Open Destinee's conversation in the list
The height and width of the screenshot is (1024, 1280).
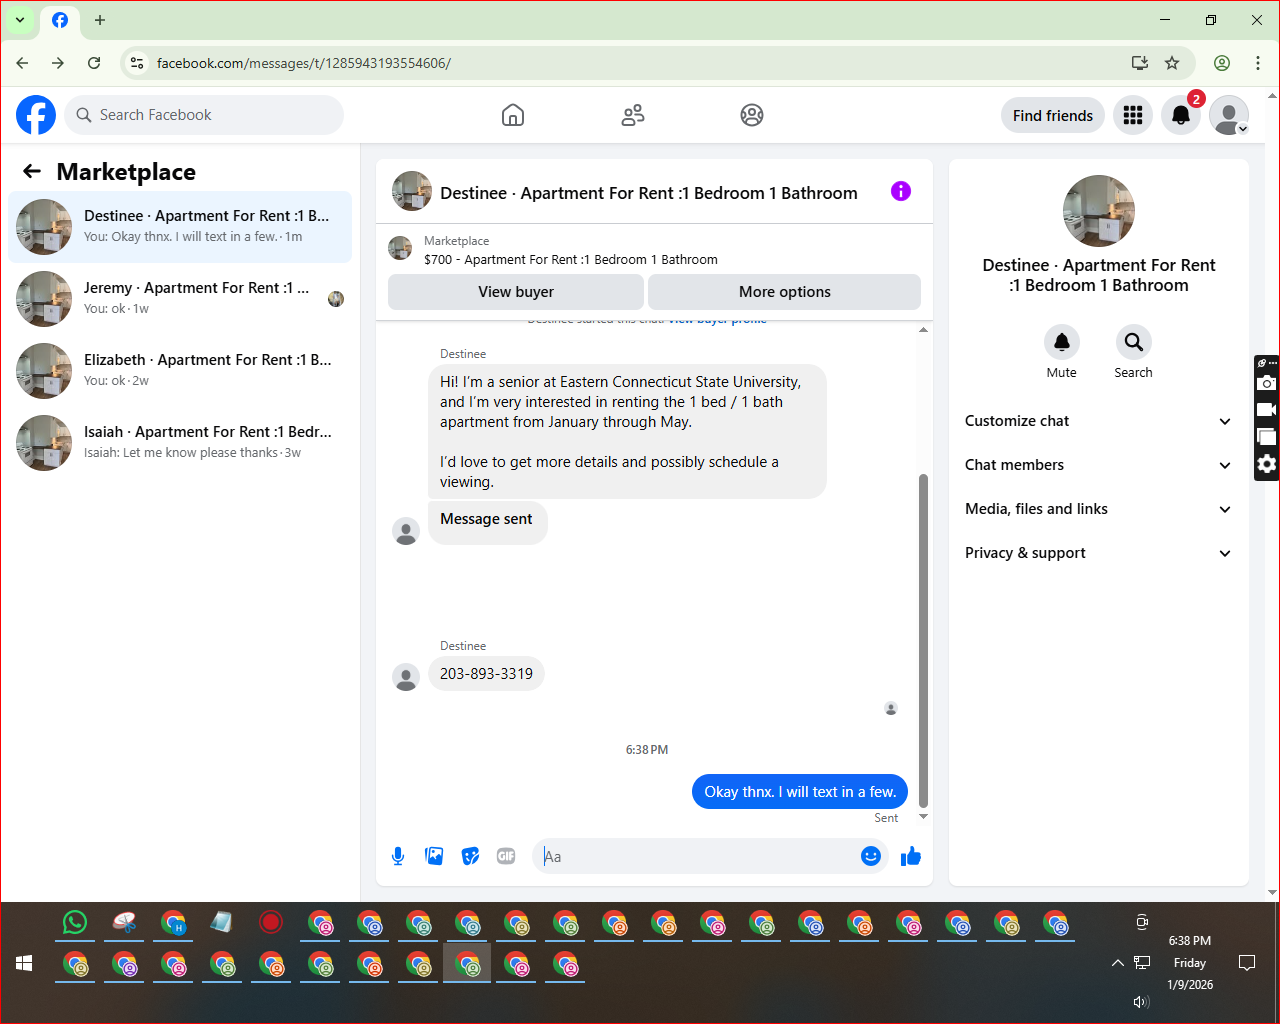point(180,227)
